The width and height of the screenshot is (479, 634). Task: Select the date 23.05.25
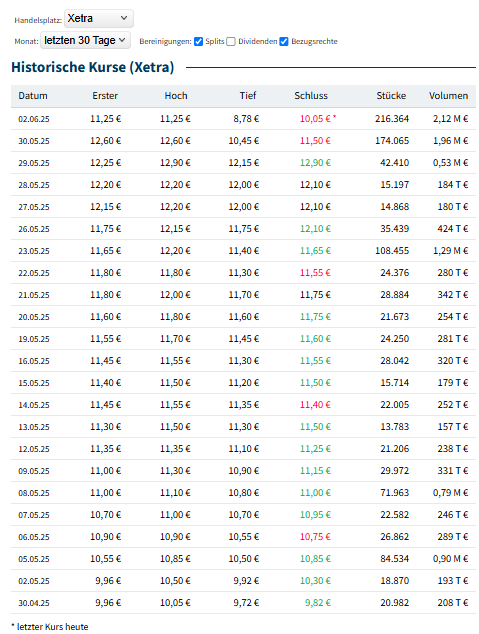[x=34, y=251]
